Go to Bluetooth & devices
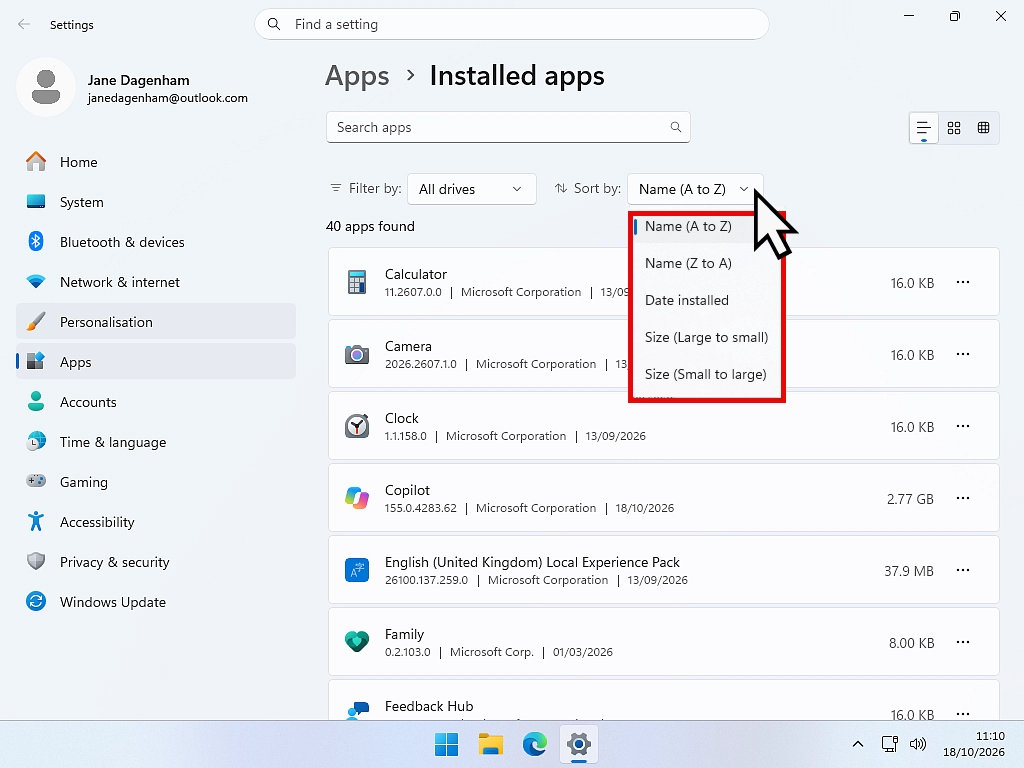 click(x=155, y=242)
